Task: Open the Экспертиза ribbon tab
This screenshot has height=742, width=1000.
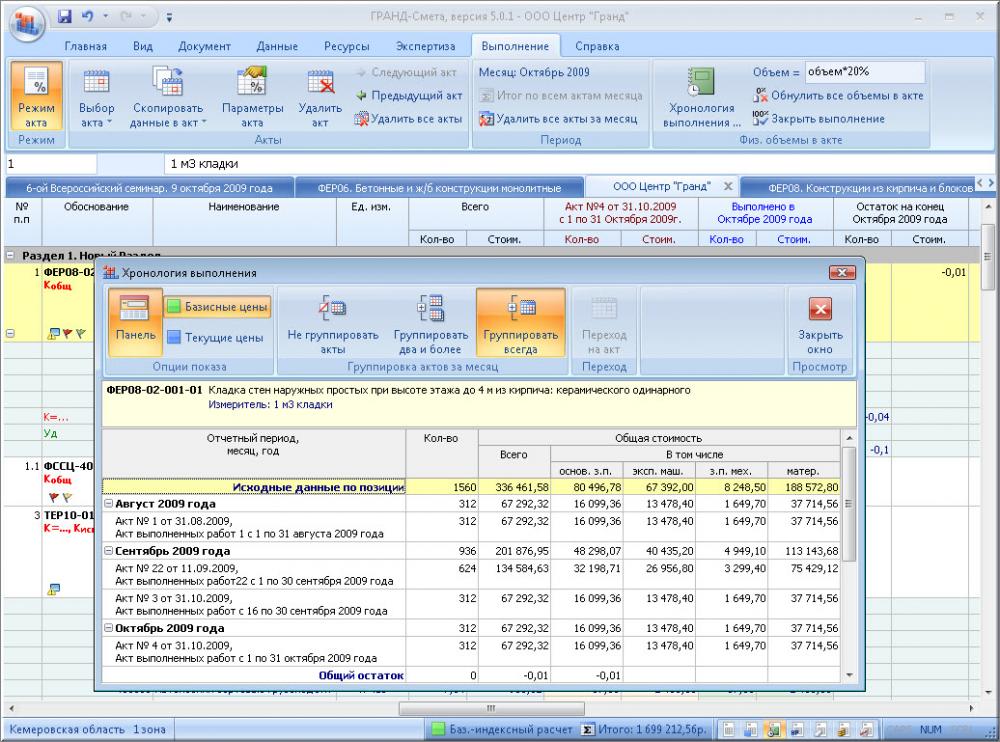Action: (425, 46)
